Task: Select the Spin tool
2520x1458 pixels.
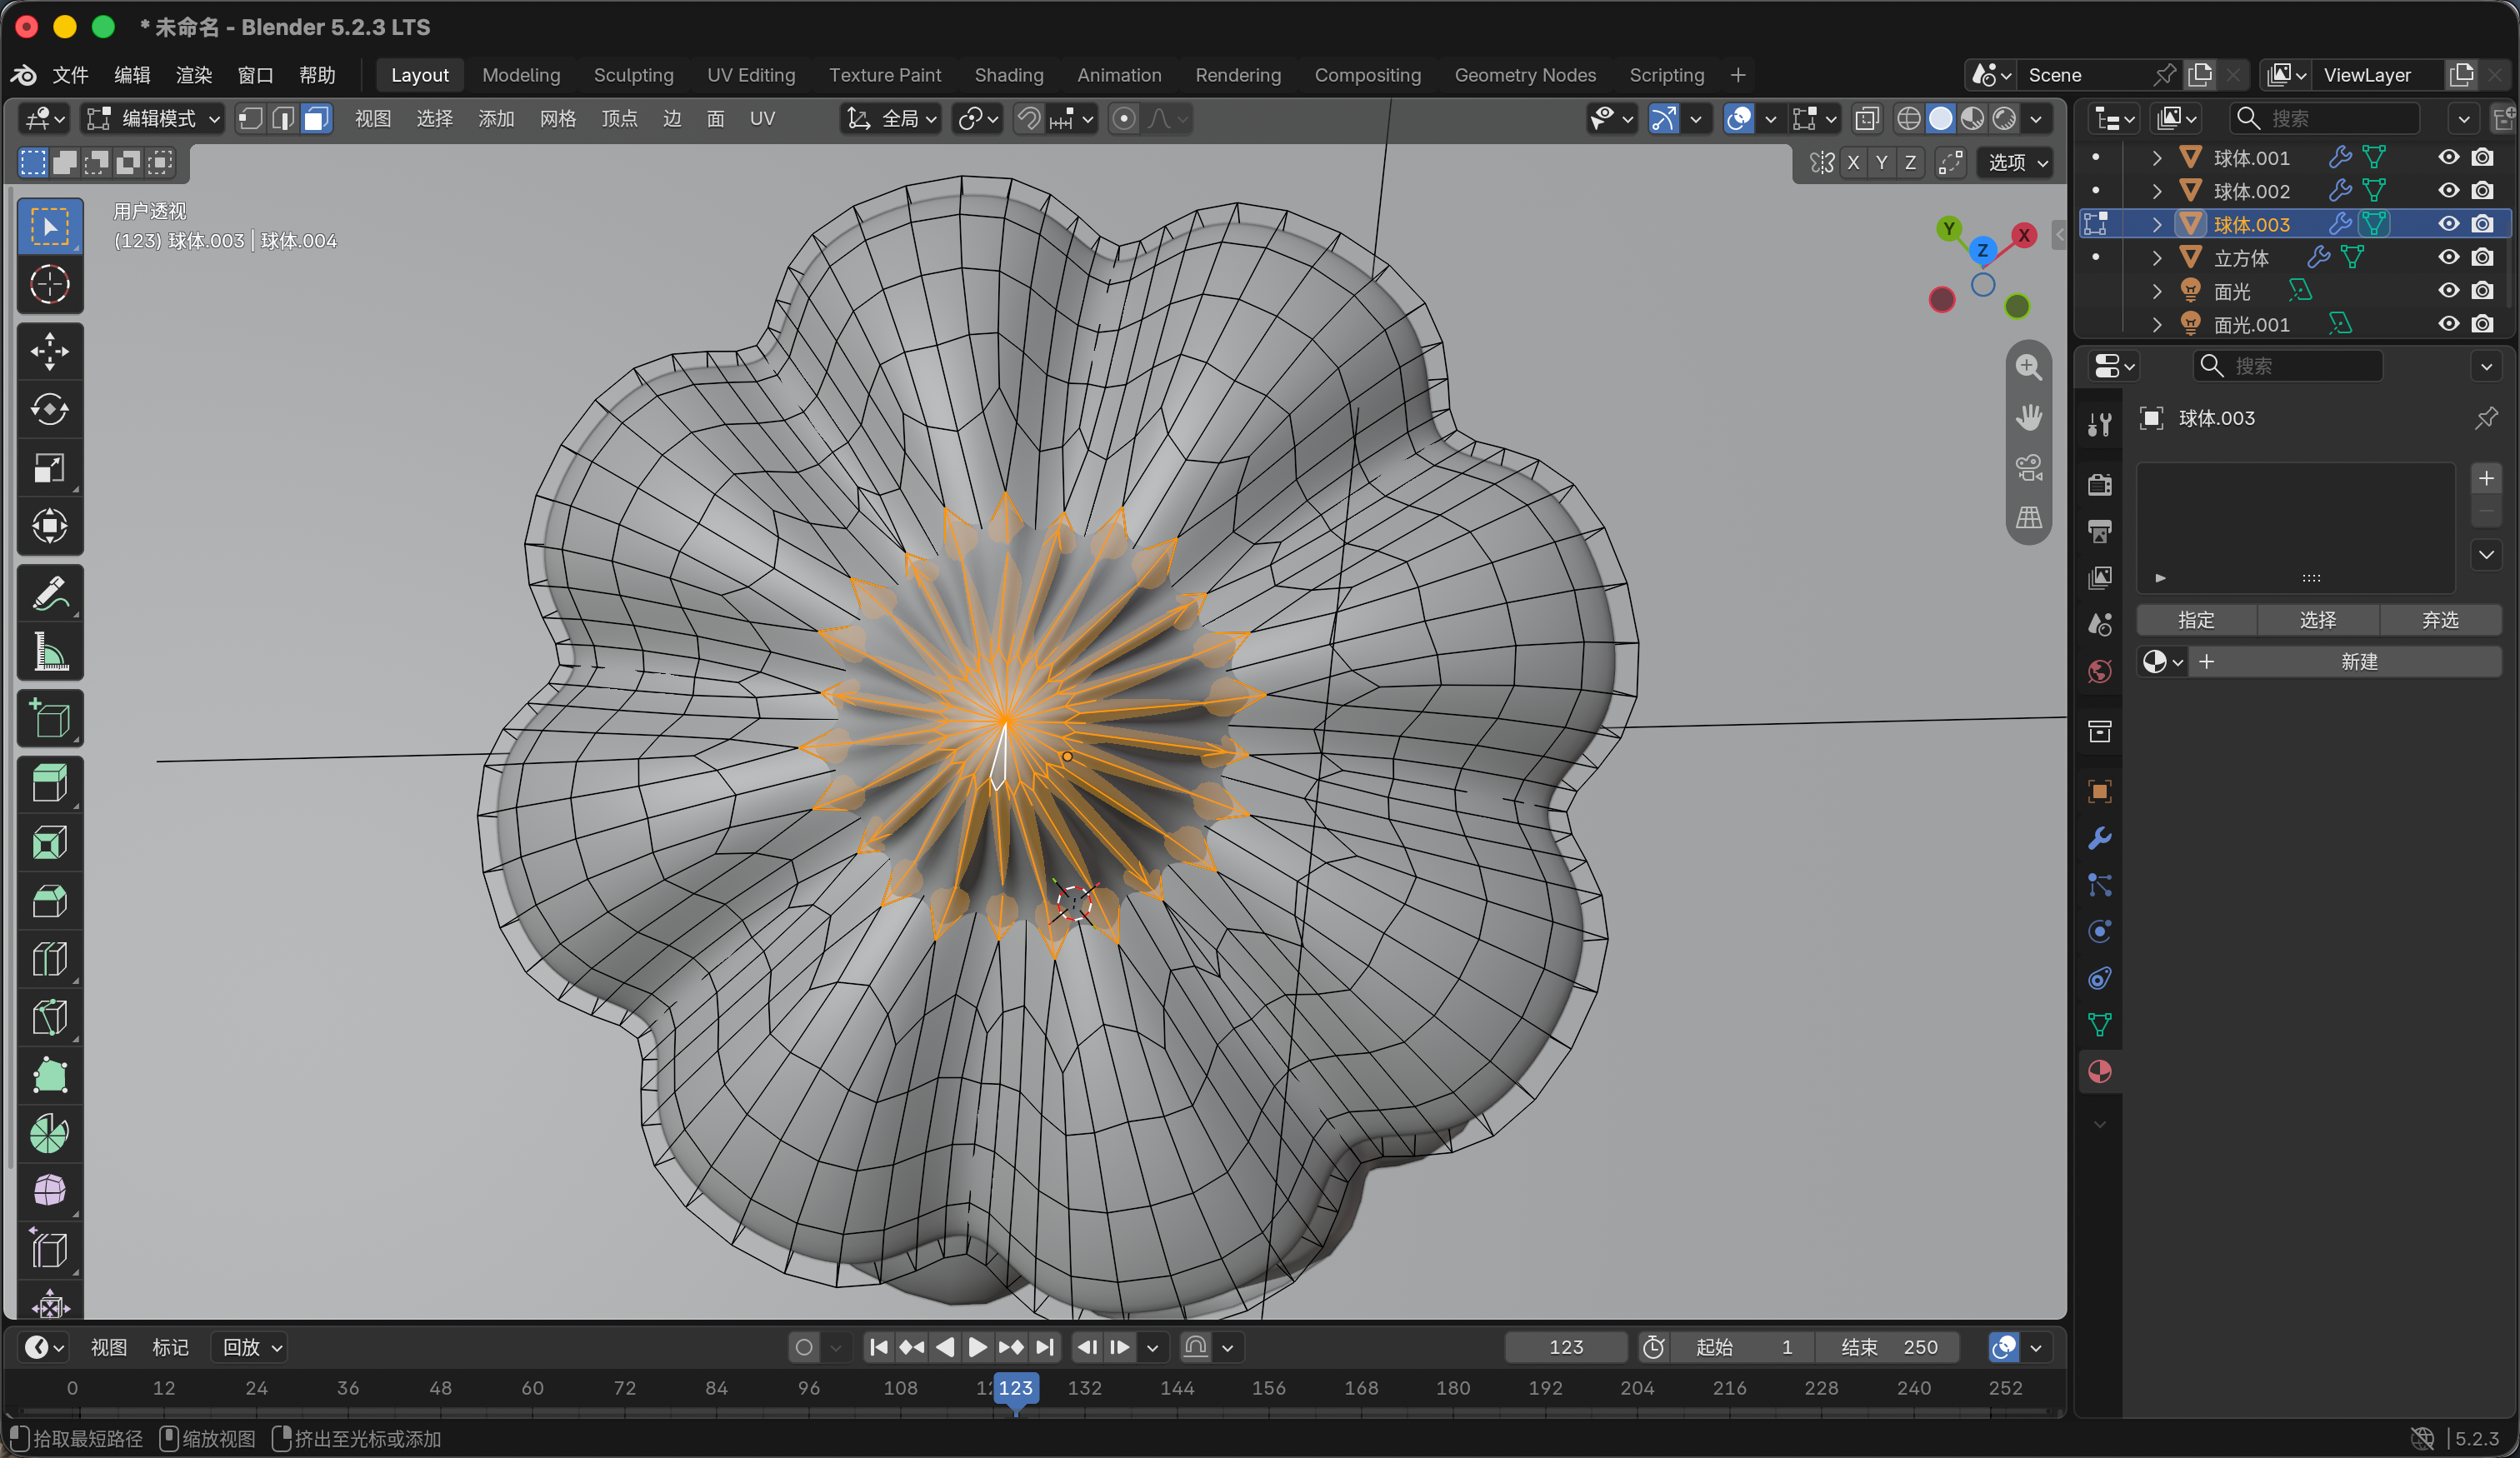Action: click(50, 1133)
